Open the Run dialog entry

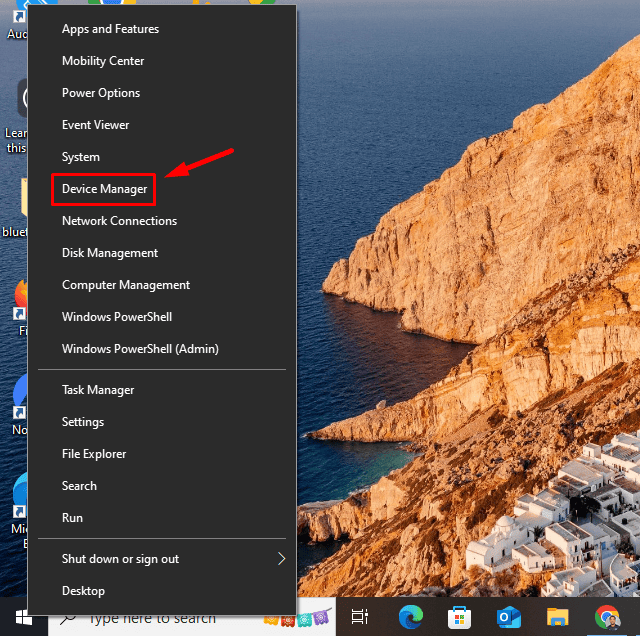[162, 518]
